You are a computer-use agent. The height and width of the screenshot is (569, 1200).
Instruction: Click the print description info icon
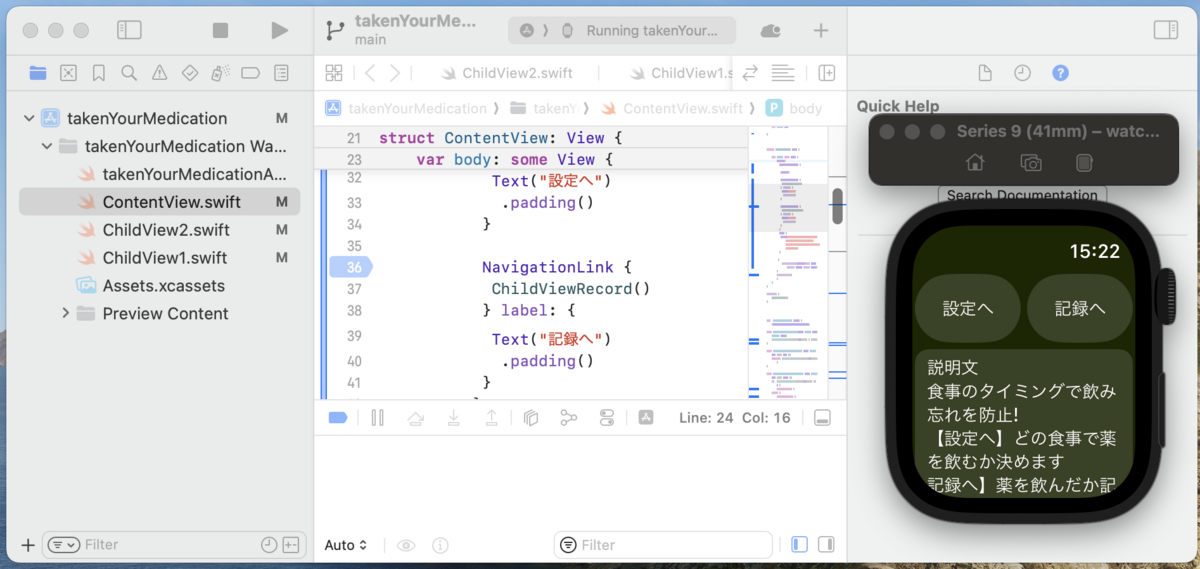point(440,545)
